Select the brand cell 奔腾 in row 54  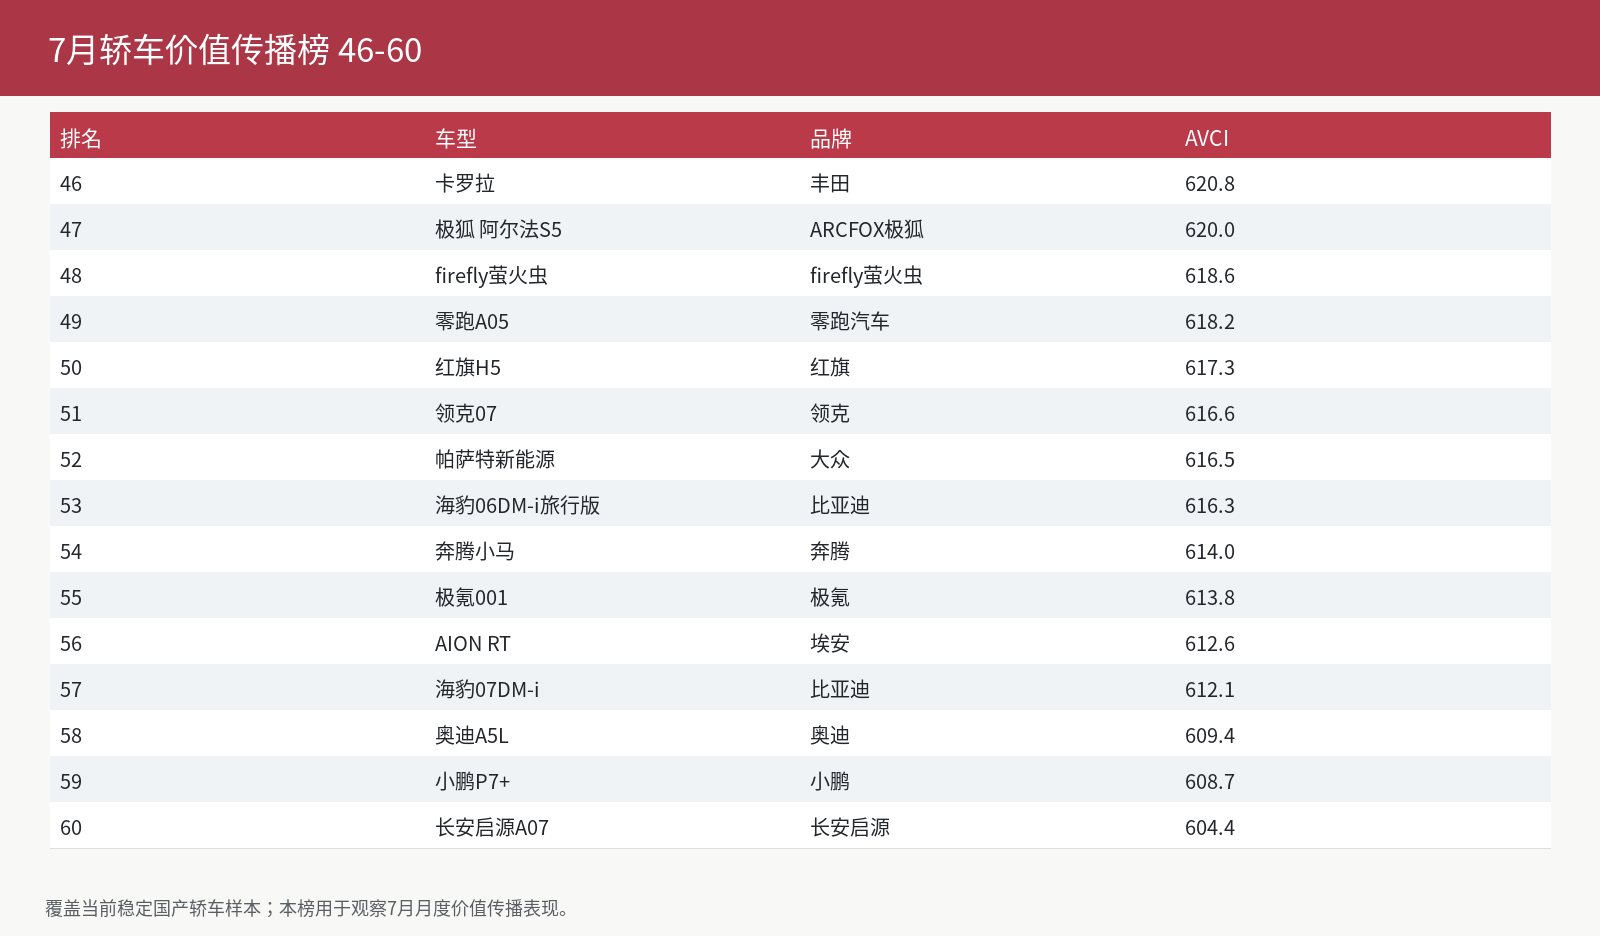[830, 552]
